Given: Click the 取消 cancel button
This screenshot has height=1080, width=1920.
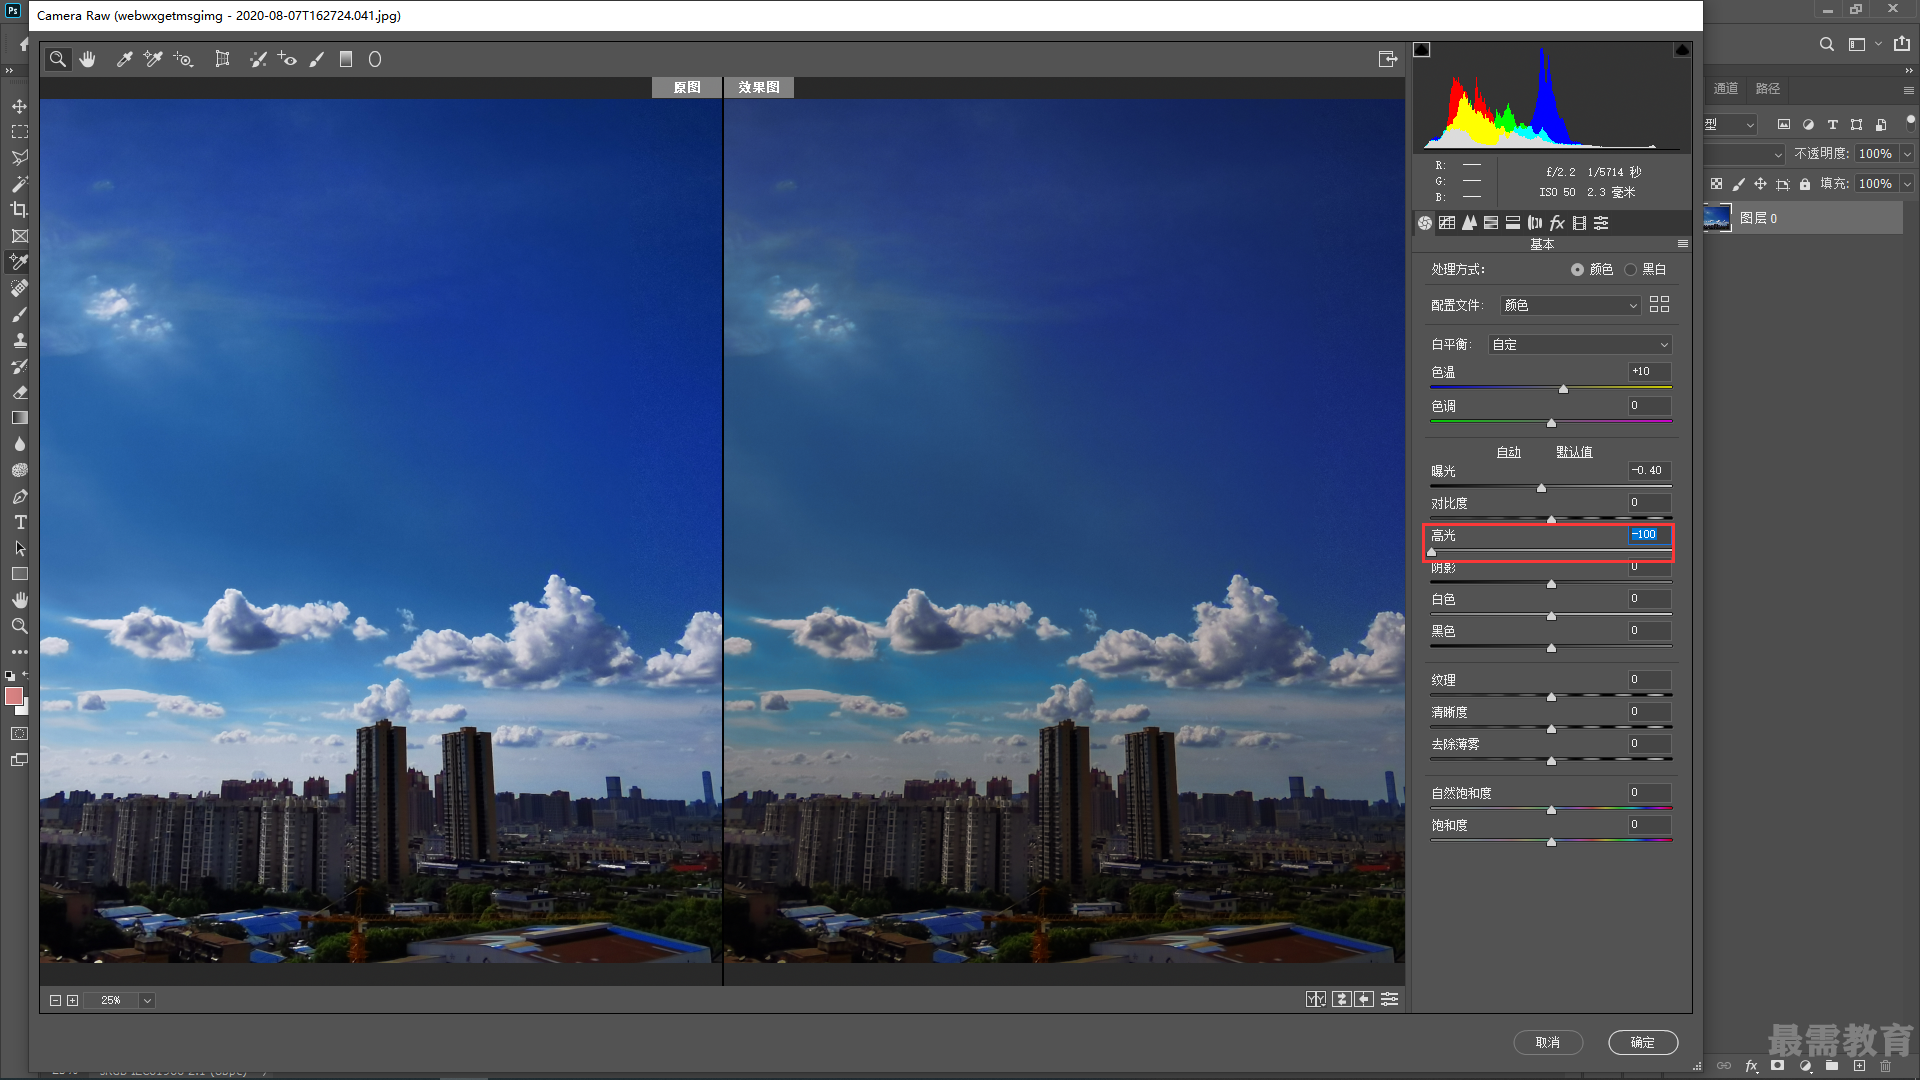Looking at the screenshot, I should (x=1548, y=1042).
